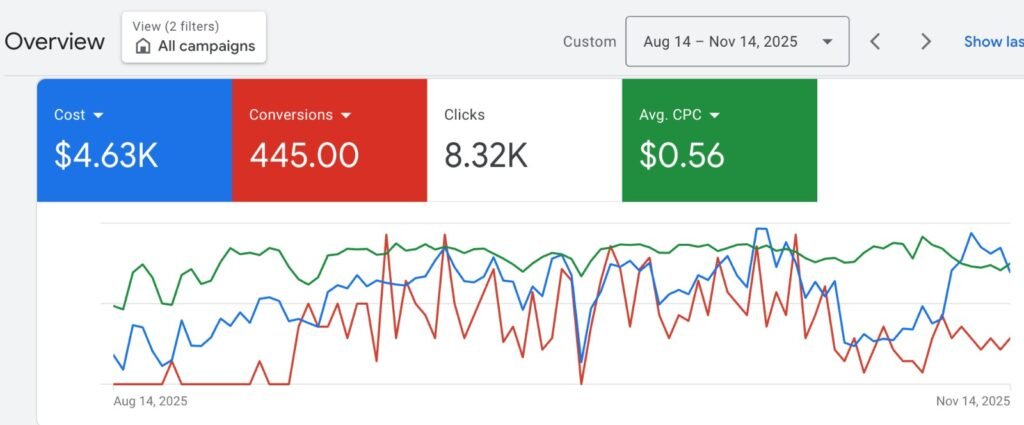Click the Aug 14, 2025 chart axis label
The height and width of the screenshot is (425, 1024).
150,401
